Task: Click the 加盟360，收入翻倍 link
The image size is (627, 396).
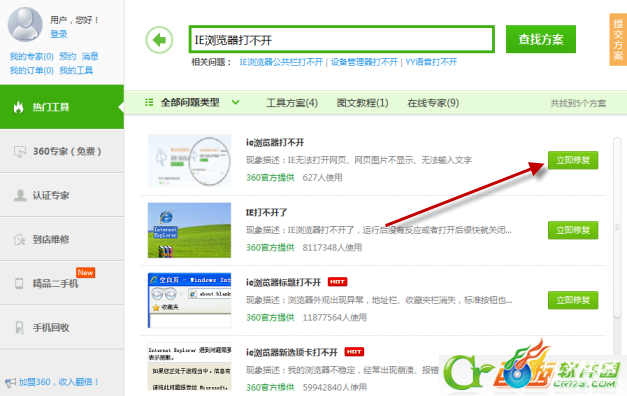Action: pos(58,382)
